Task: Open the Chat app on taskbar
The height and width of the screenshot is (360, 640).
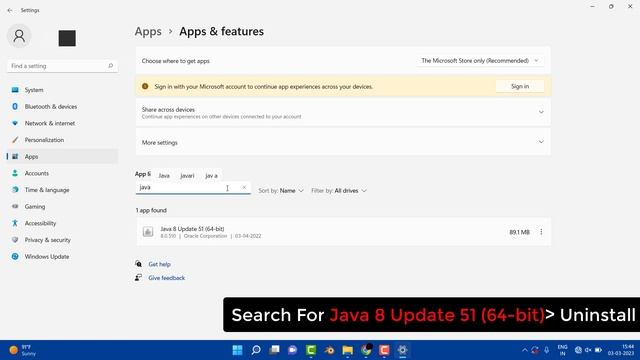Action: pos(293,350)
